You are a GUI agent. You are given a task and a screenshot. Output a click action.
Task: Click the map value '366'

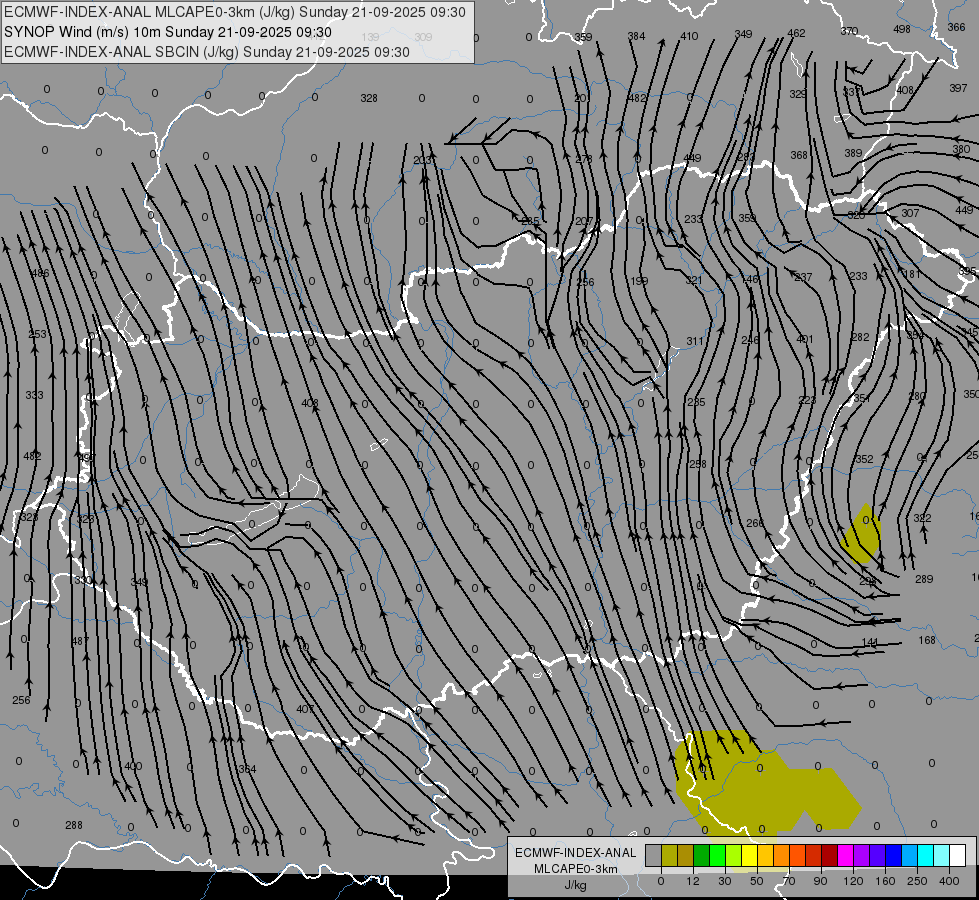pyautogui.click(x=956, y=27)
